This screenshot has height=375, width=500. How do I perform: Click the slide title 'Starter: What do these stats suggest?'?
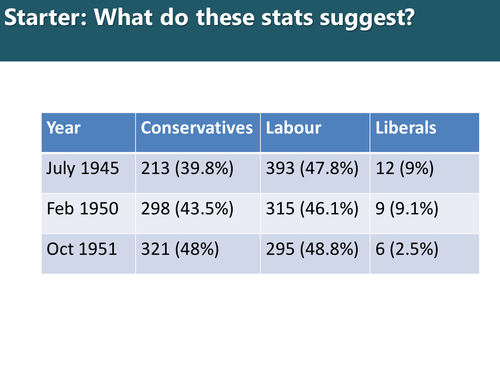[209, 17]
